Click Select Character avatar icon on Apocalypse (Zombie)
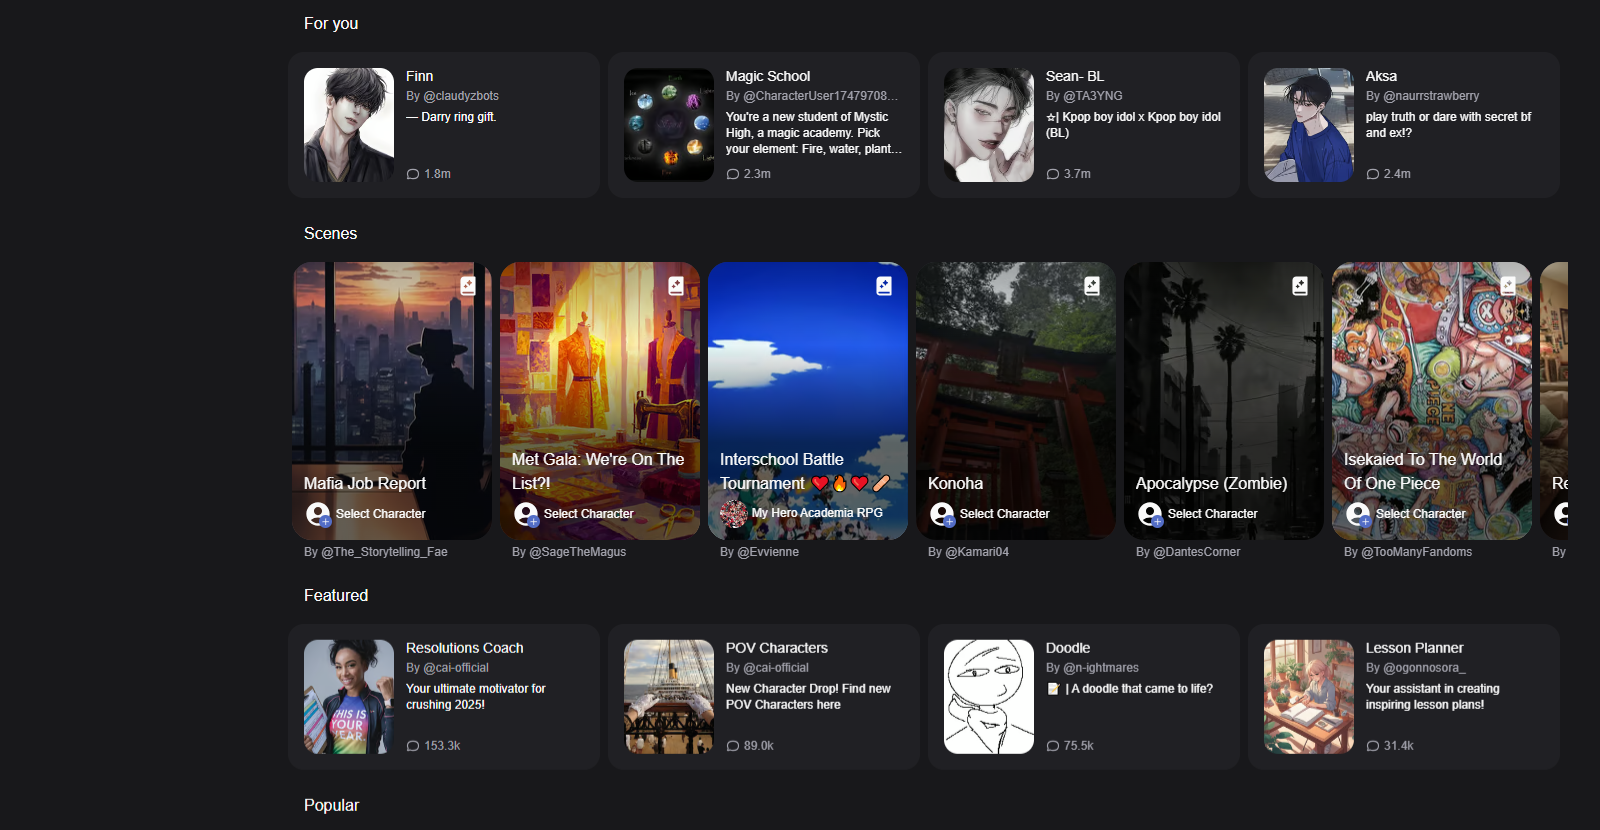The height and width of the screenshot is (830, 1600). point(1150,514)
